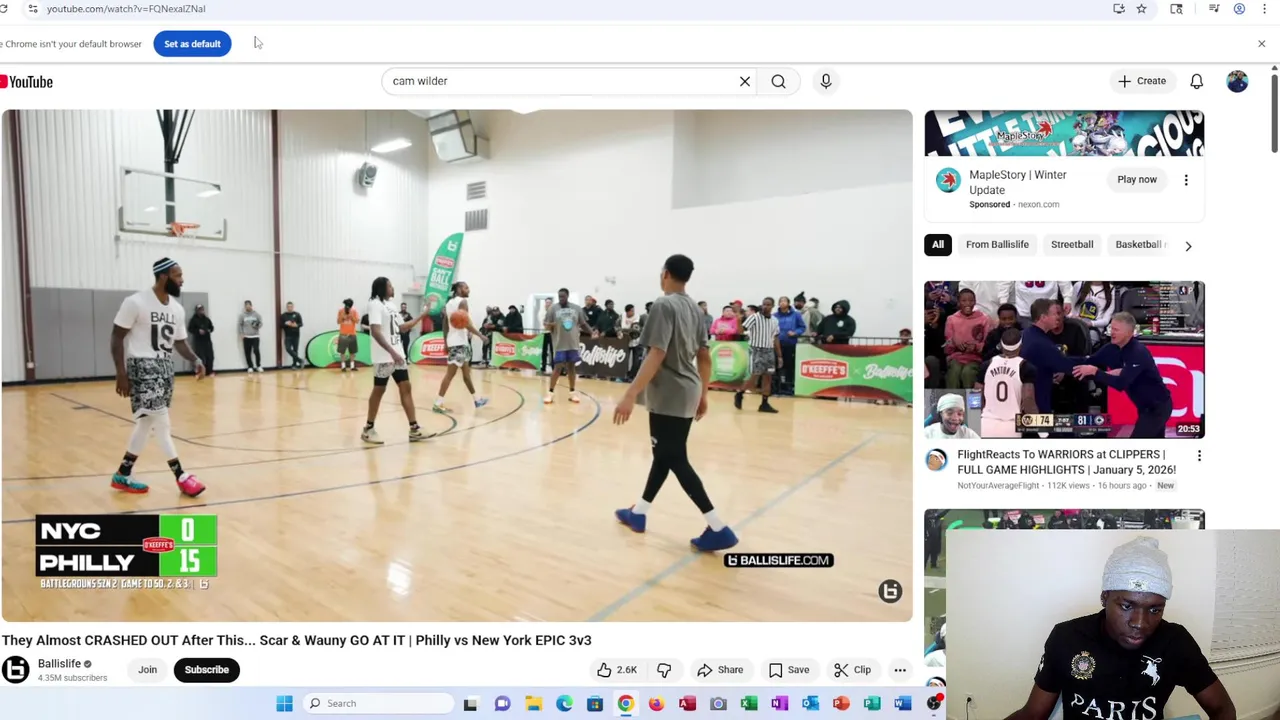Bookmark this page with star
Image resolution: width=1280 pixels, height=720 pixels.
1141,9
